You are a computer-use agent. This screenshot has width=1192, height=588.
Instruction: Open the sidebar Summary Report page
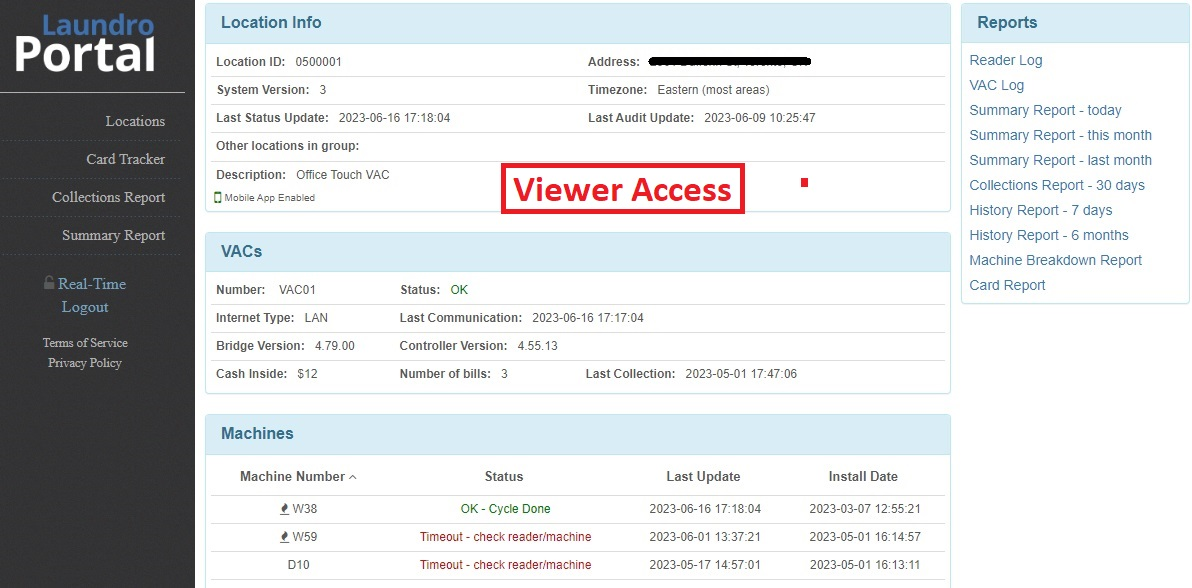tap(113, 235)
